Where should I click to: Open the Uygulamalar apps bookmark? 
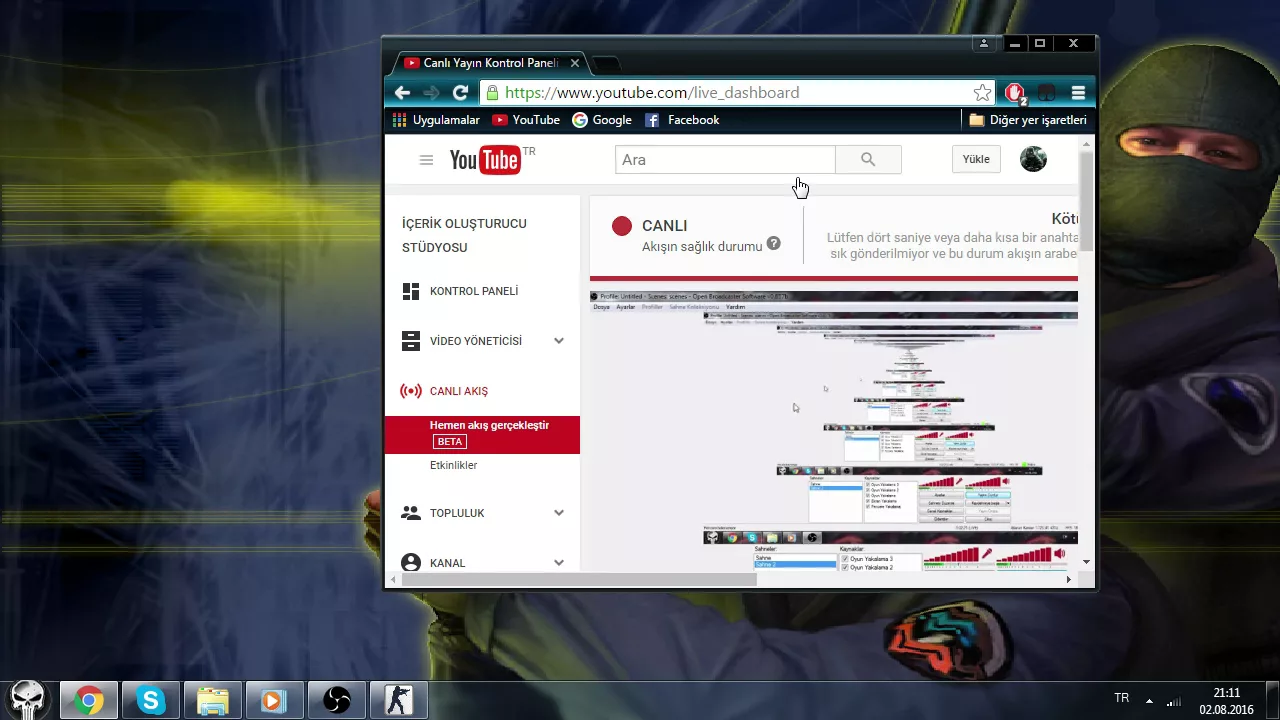click(x=436, y=120)
